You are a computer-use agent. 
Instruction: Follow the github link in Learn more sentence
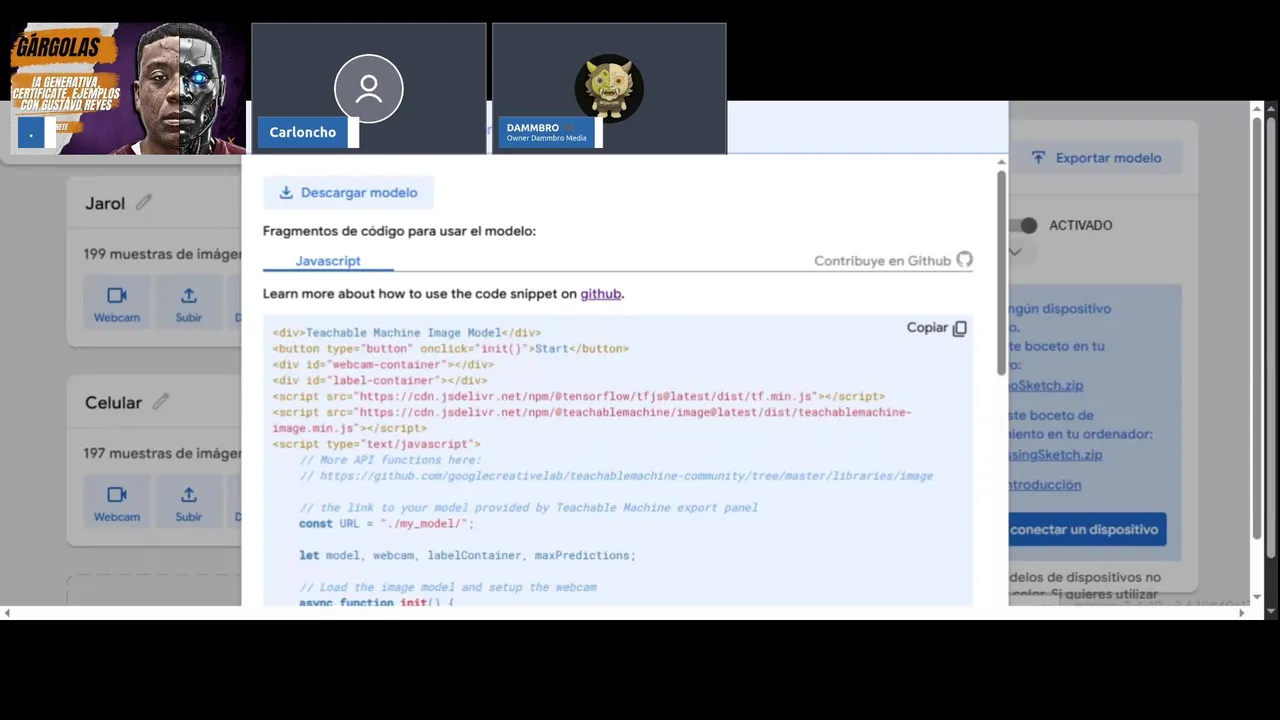pyautogui.click(x=600, y=294)
